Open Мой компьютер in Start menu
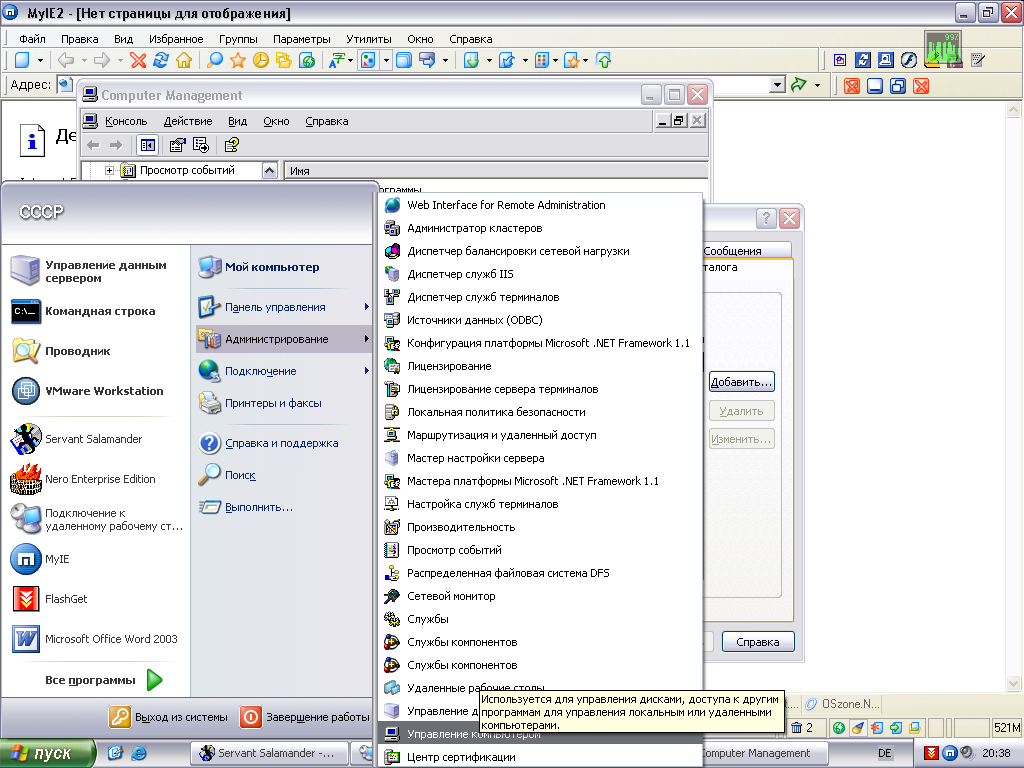This screenshot has height=768, width=1024. coord(283,267)
